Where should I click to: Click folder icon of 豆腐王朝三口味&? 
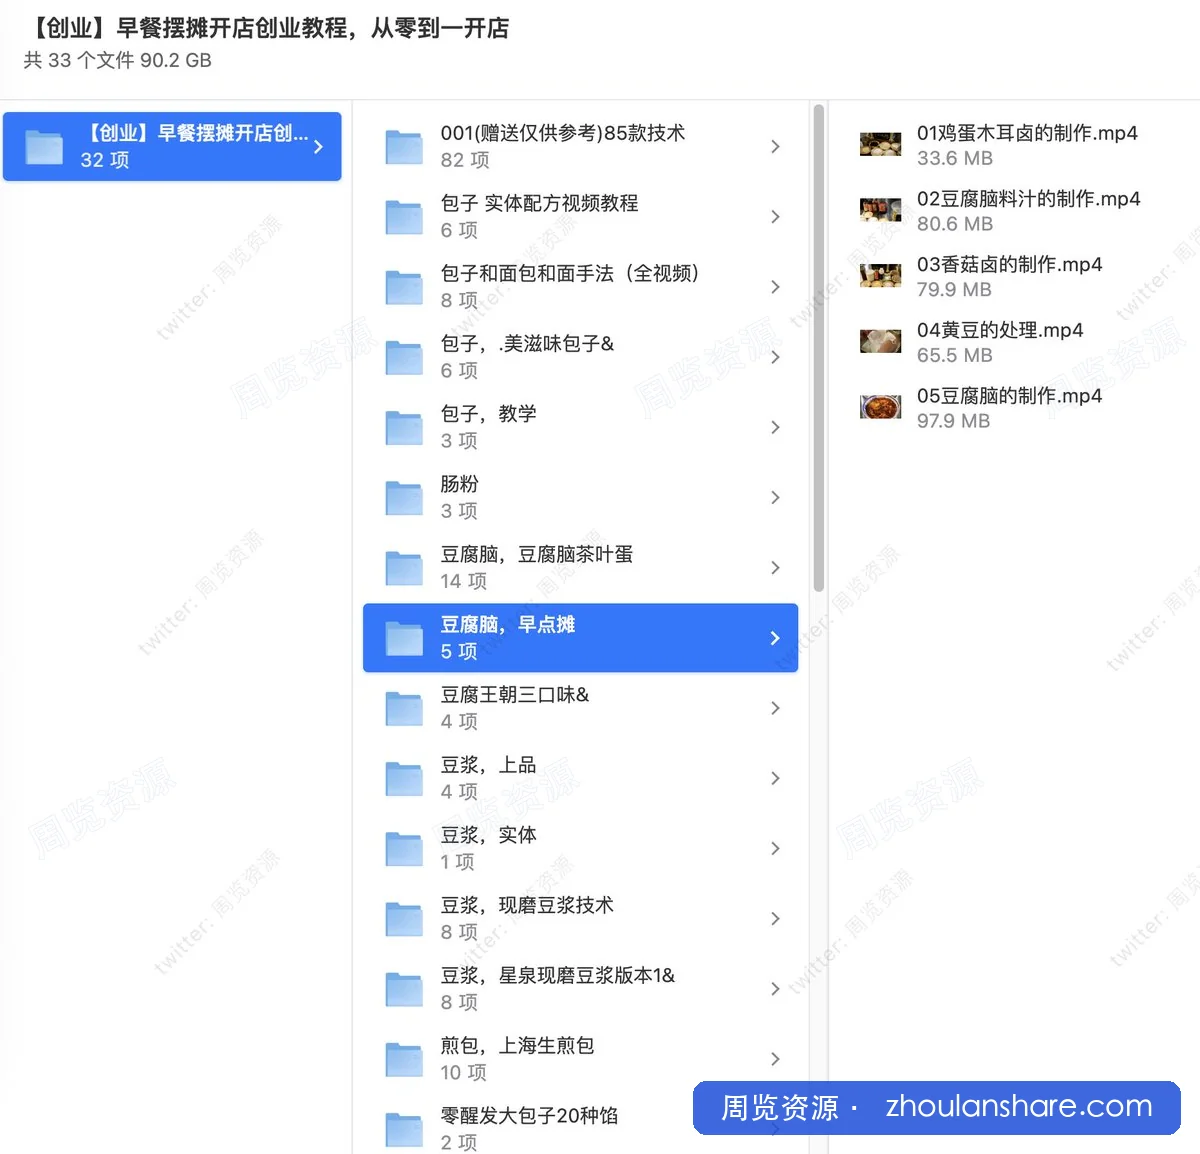tap(404, 708)
